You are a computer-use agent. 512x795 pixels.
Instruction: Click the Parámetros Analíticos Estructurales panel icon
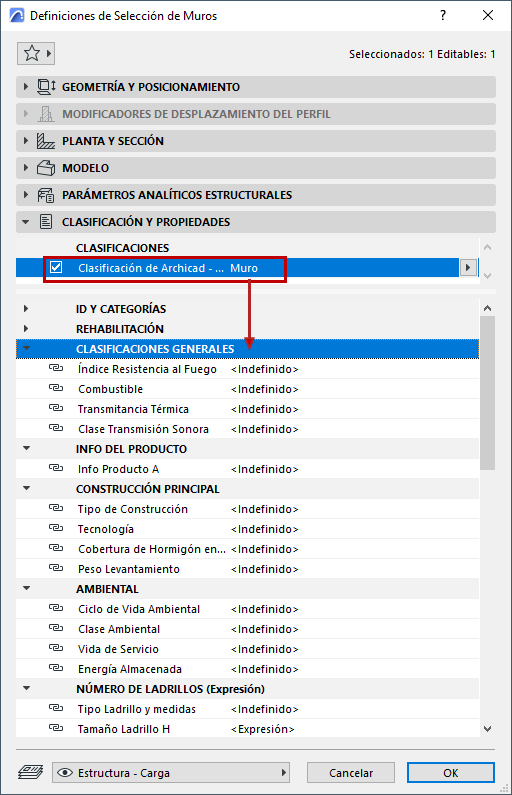46,195
